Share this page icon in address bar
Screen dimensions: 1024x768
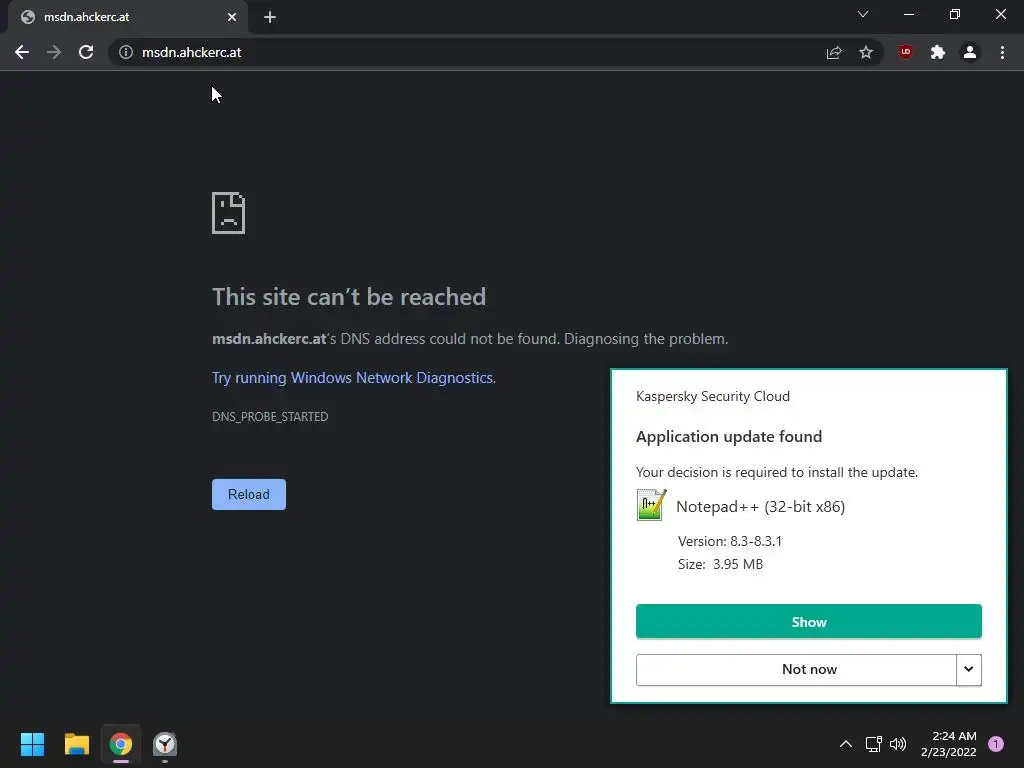[834, 52]
